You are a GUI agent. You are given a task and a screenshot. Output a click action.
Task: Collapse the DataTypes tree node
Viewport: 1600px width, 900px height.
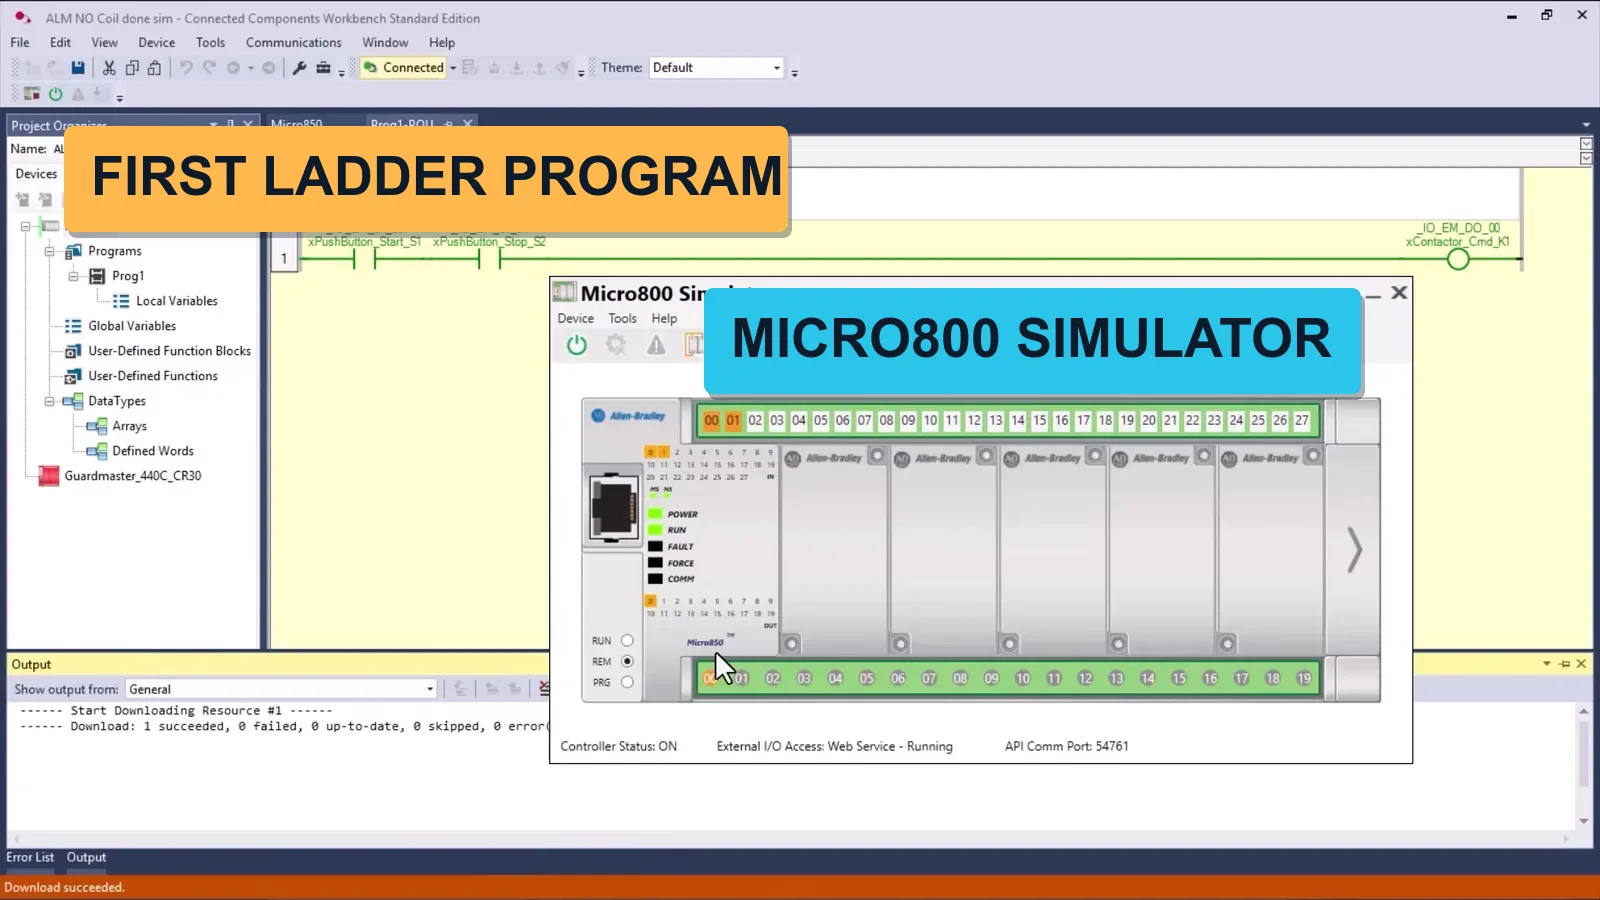tap(49, 401)
